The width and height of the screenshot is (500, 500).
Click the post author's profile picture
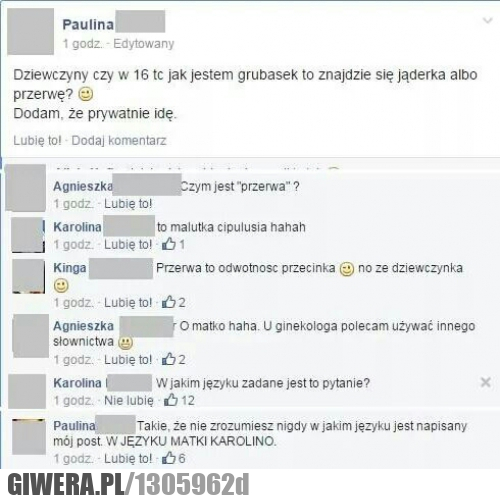pos(30,31)
